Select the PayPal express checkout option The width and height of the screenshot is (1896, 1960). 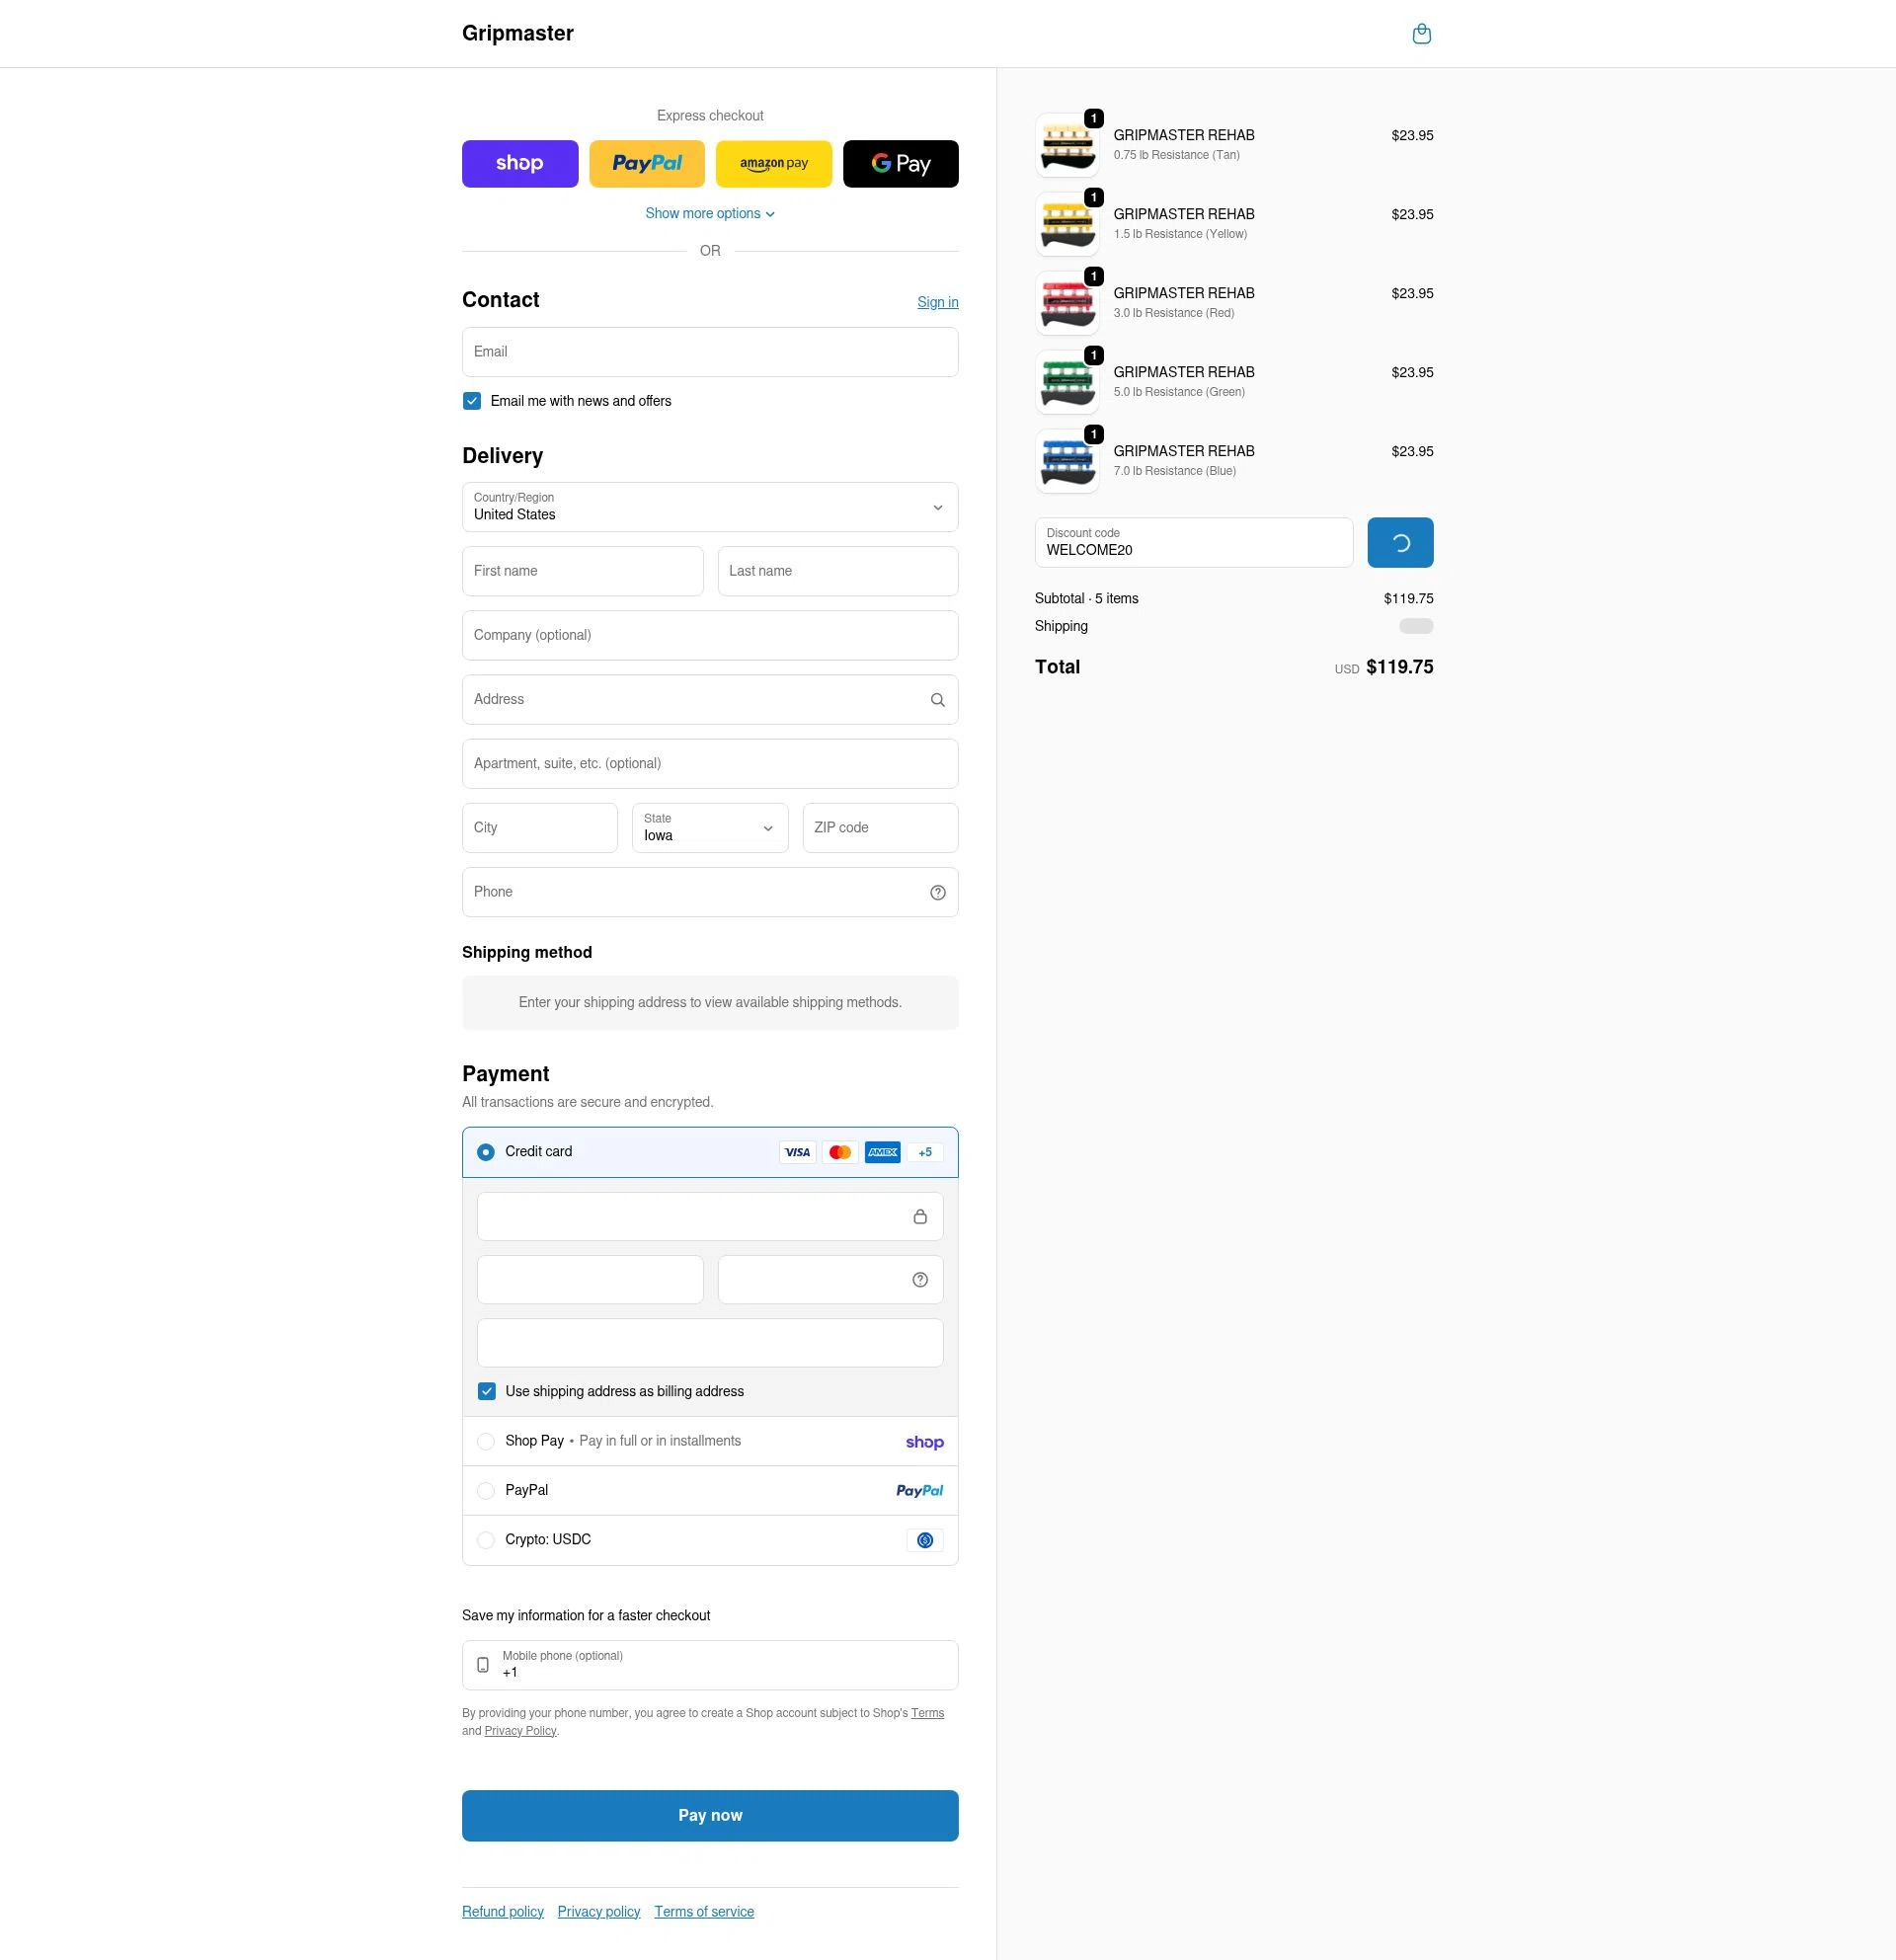[x=647, y=163]
